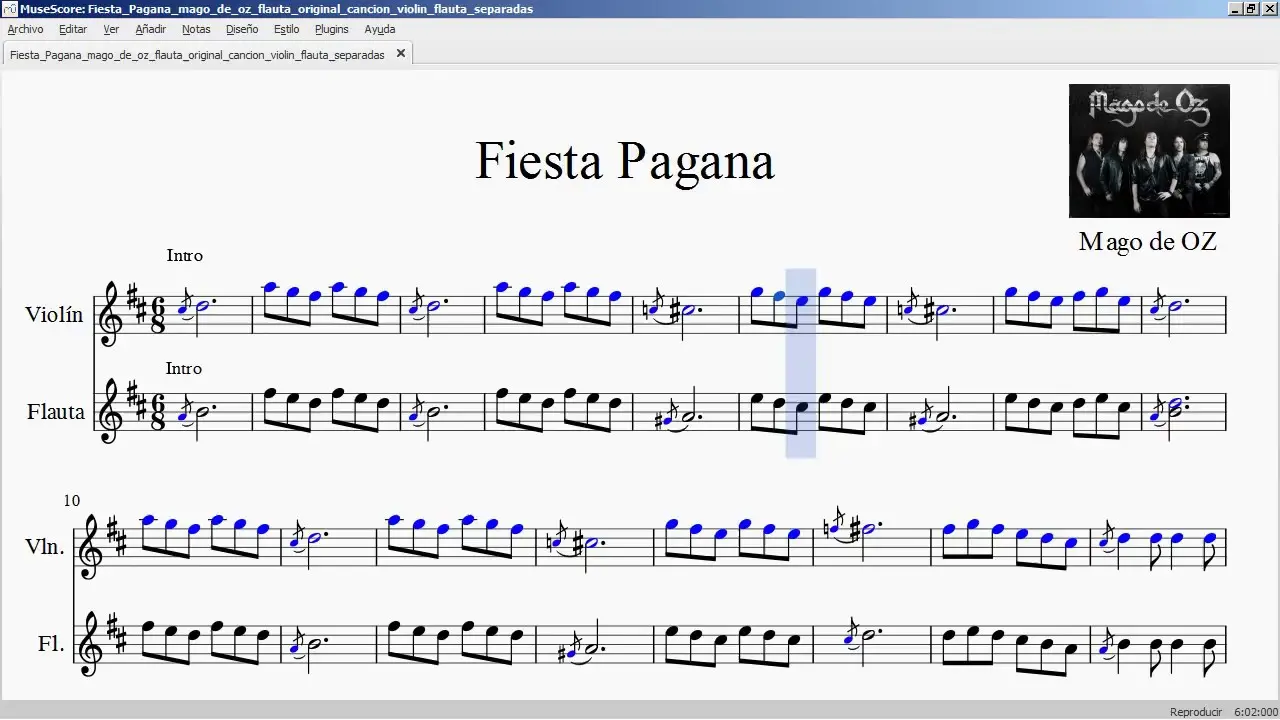Open the Estilo menu

click(x=286, y=29)
